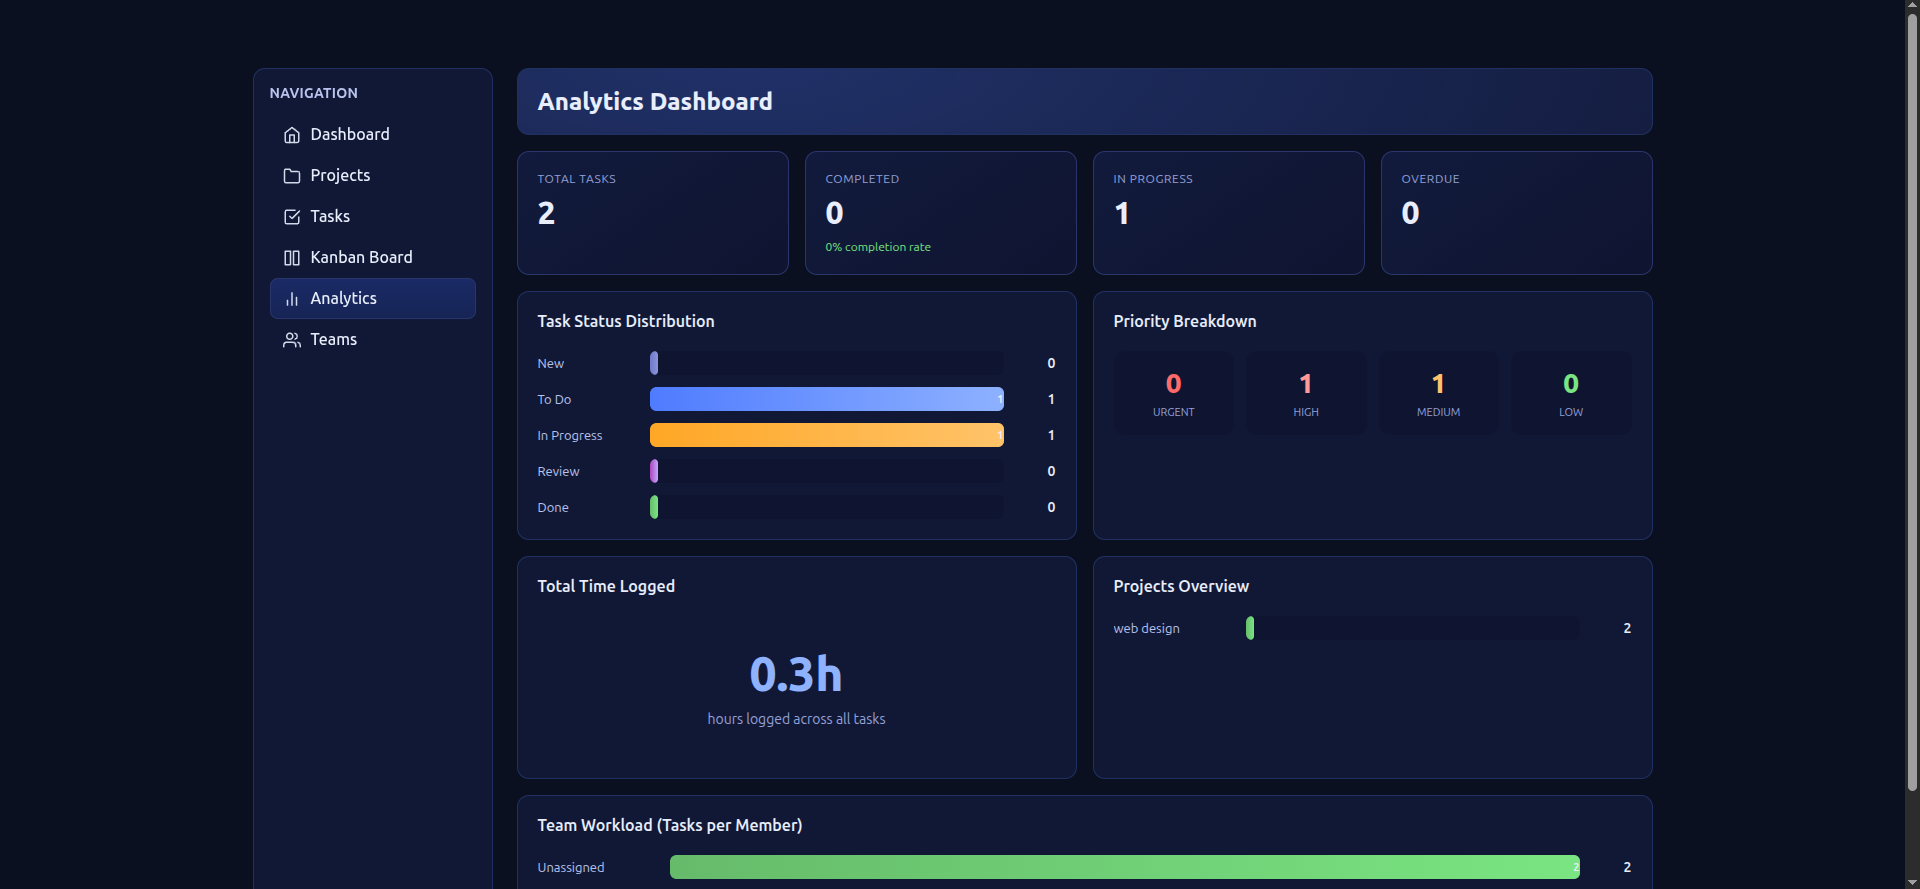Click the 'Total Time Logged' title
This screenshot has width=1920, height=889.
(606, 586)
